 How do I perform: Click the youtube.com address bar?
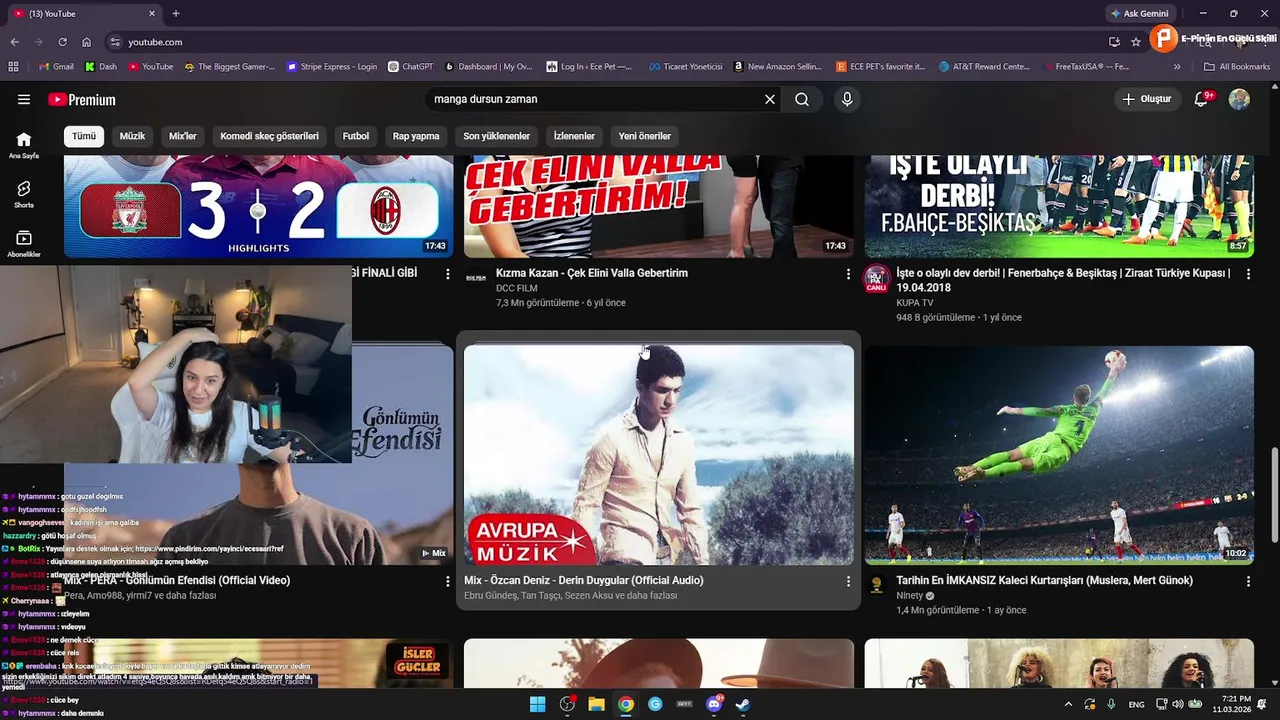[x=600, y=42]
